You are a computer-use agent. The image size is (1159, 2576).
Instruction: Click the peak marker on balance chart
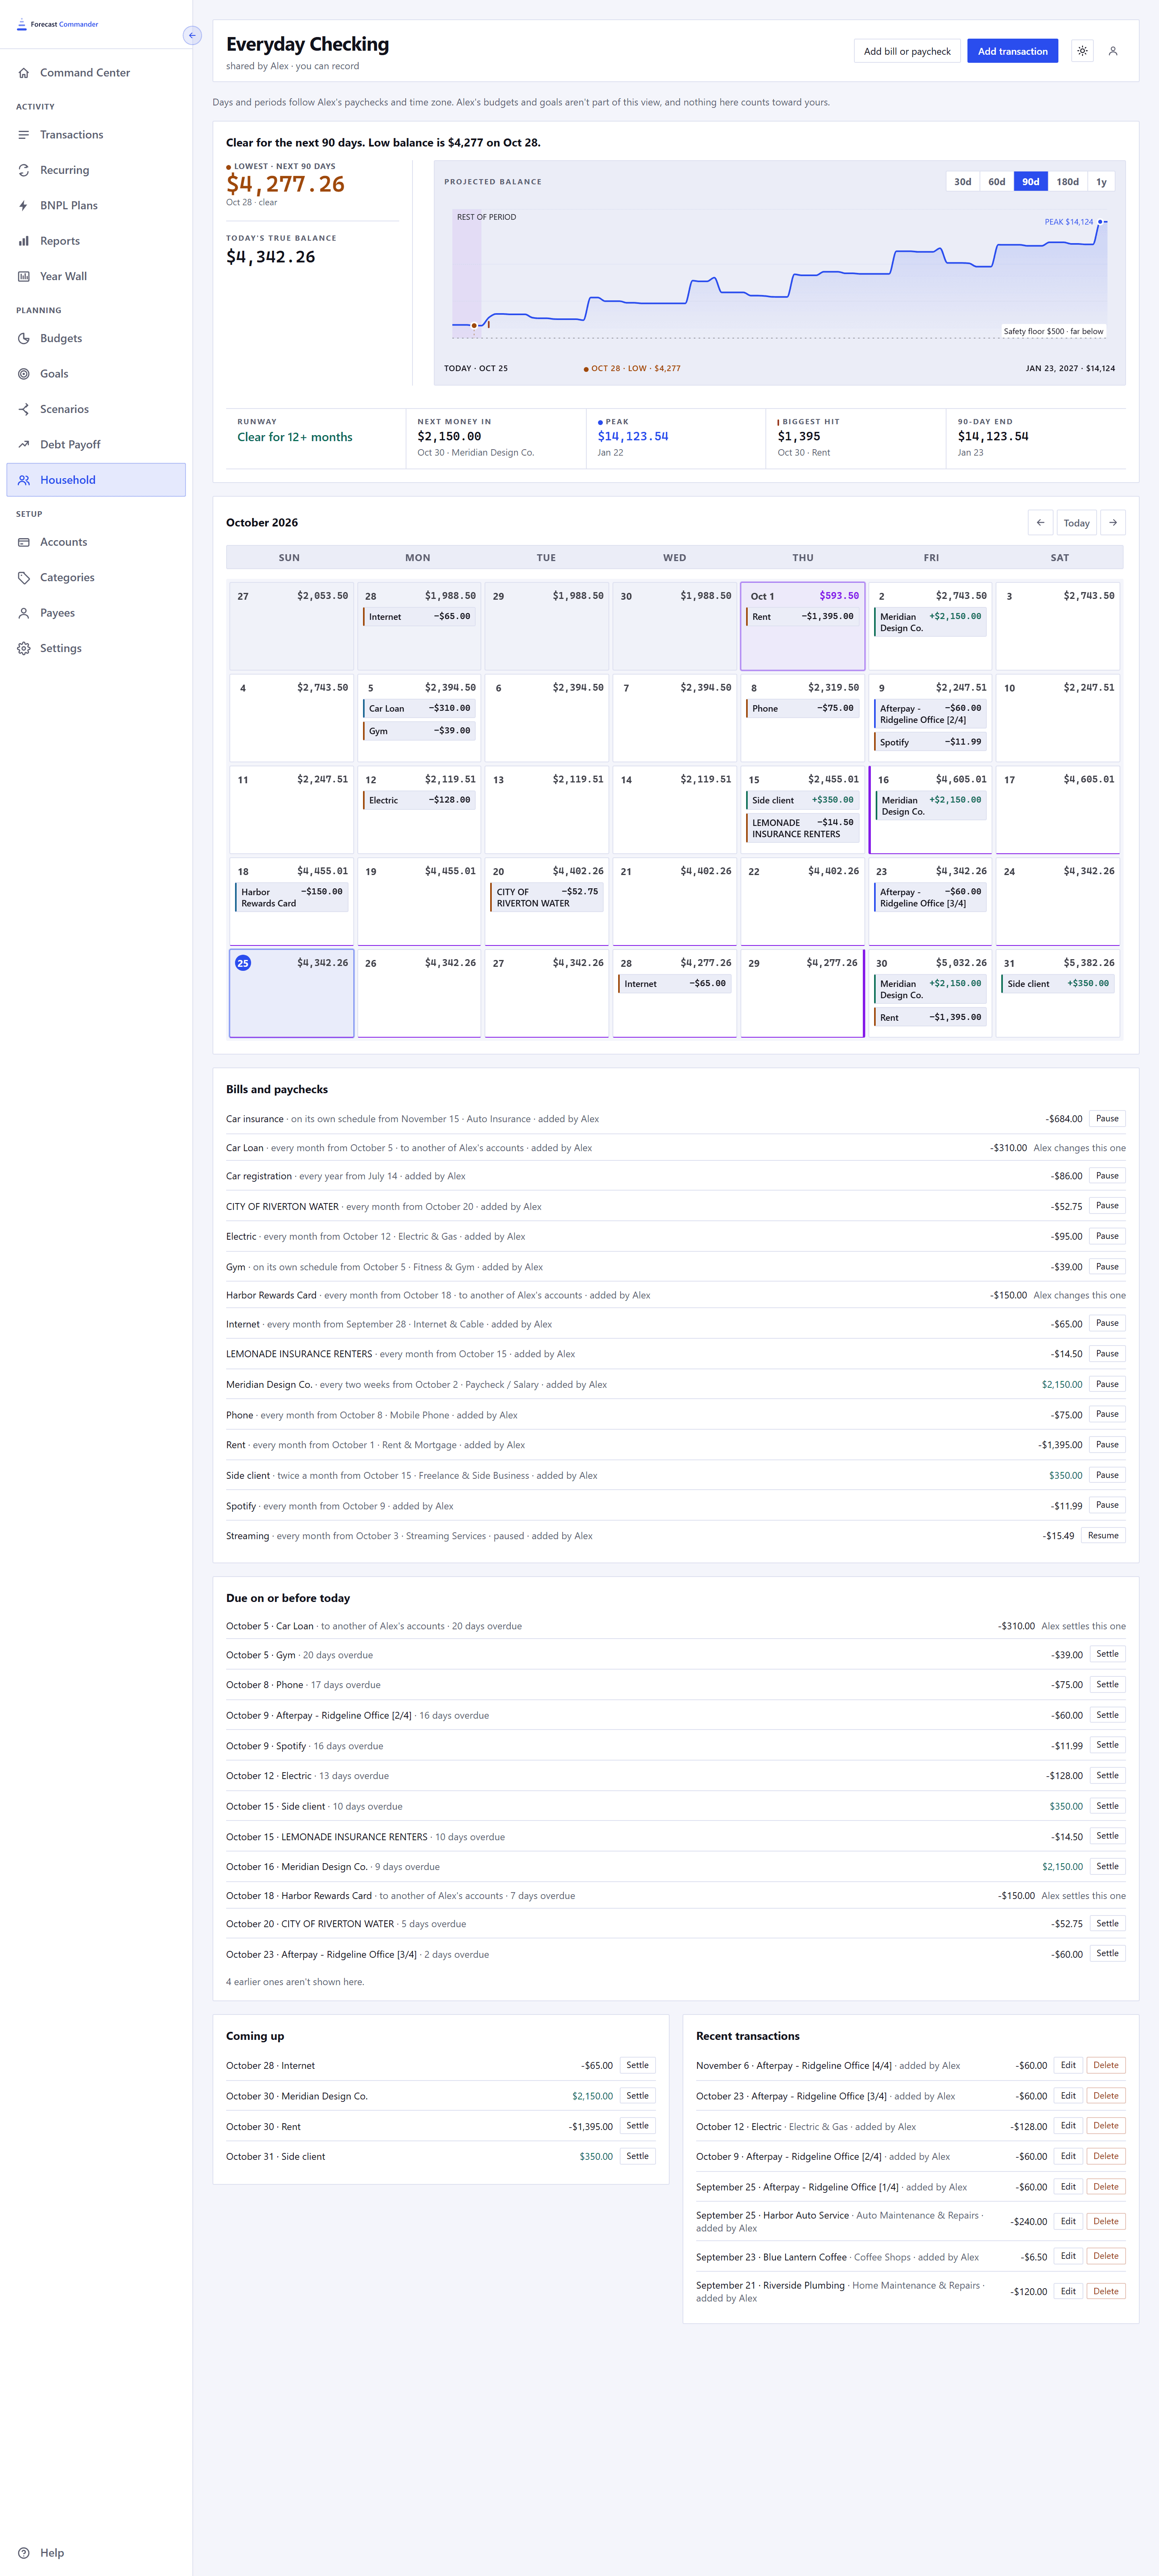click(x=1100, y=222)
